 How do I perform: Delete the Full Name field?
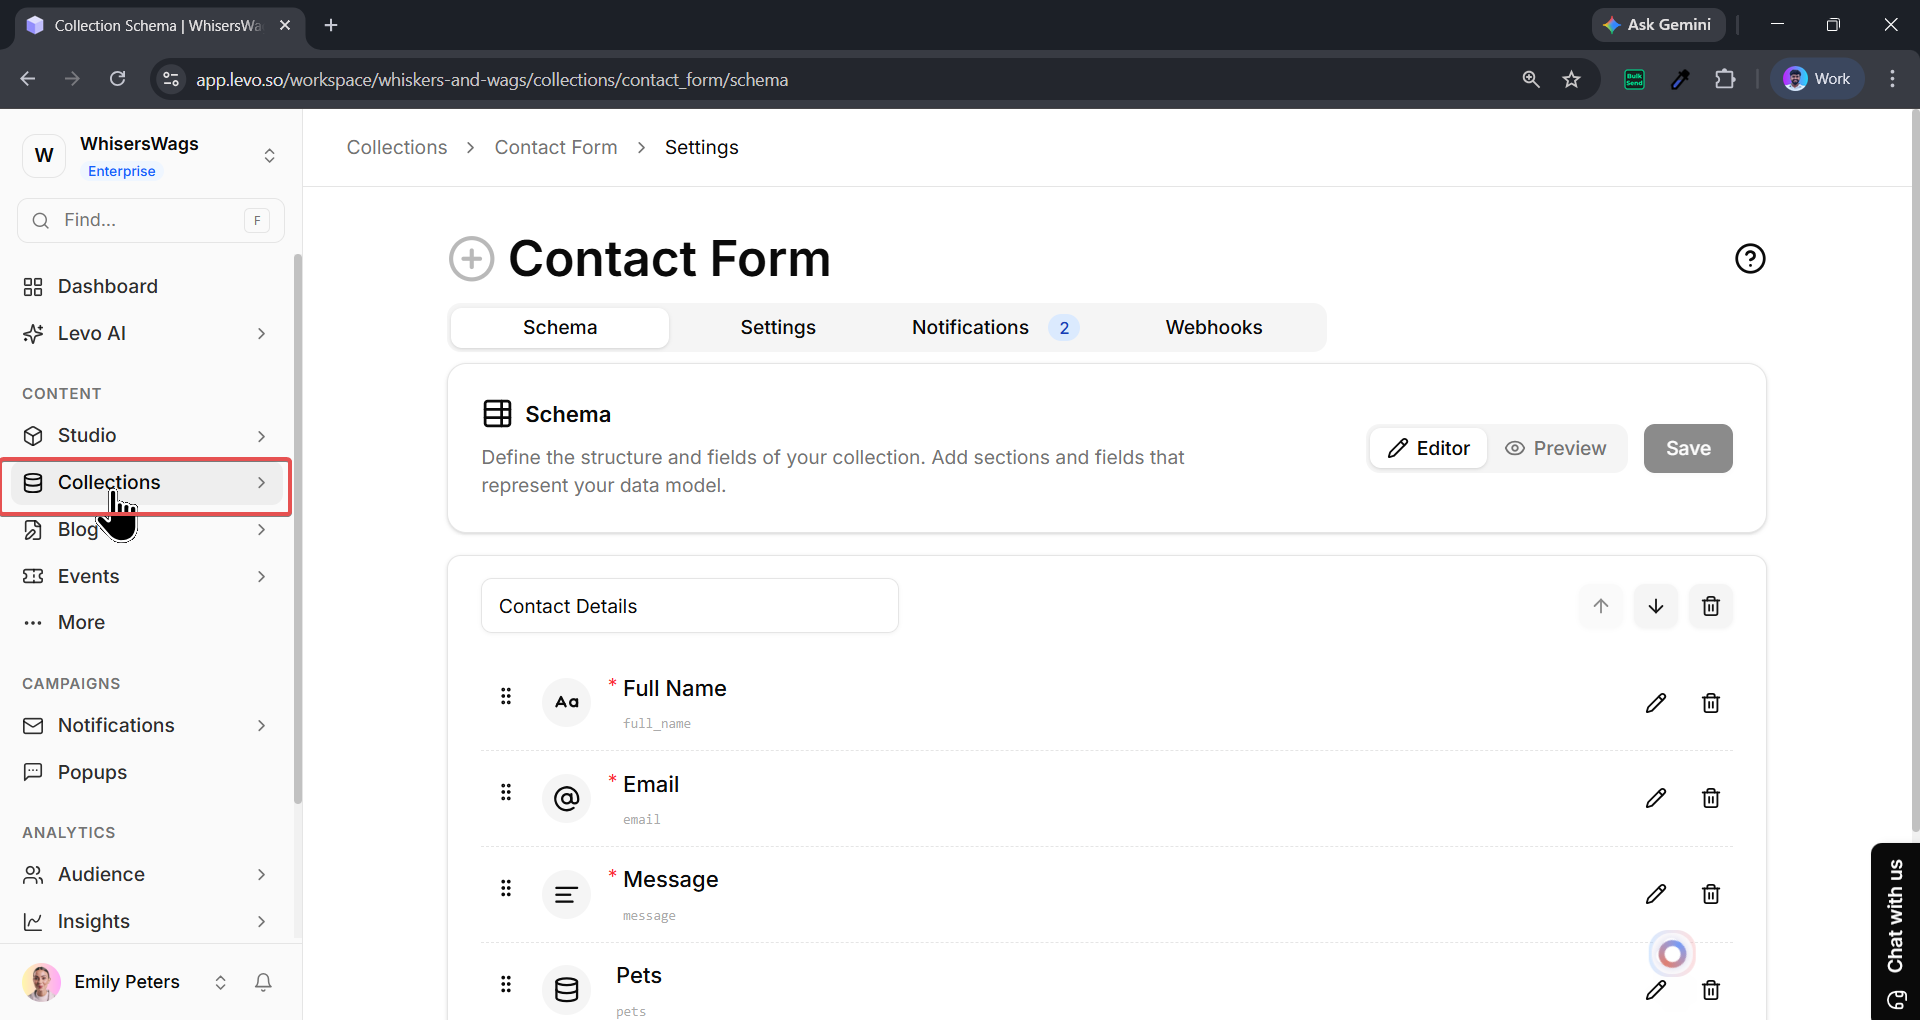click(1710, 703)
